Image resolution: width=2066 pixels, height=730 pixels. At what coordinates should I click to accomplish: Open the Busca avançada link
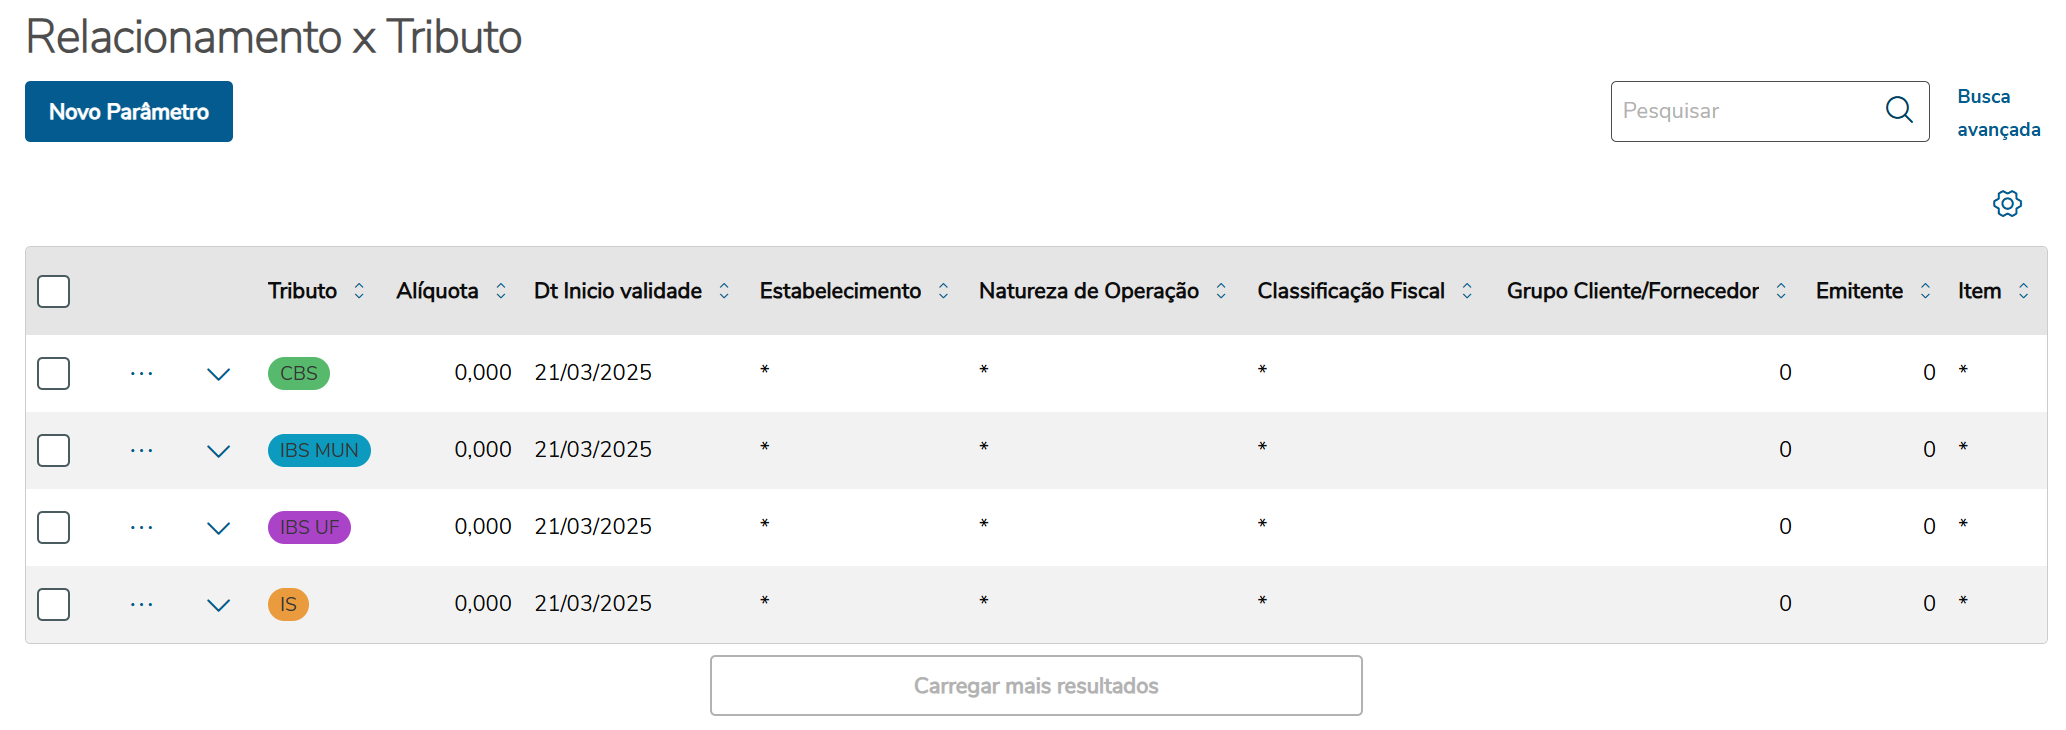click(x=1998, y=113)
